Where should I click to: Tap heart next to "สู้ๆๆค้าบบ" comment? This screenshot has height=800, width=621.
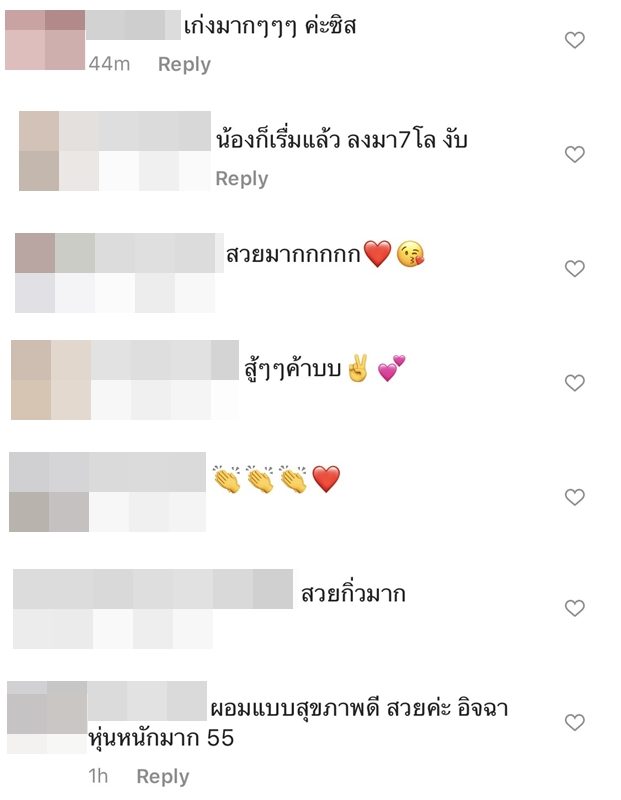pyautogui.click(x=575, y=383)
